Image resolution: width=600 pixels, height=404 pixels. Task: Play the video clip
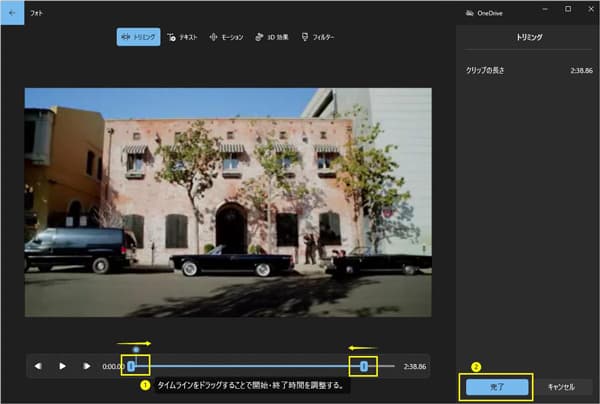tap(62, 366)
